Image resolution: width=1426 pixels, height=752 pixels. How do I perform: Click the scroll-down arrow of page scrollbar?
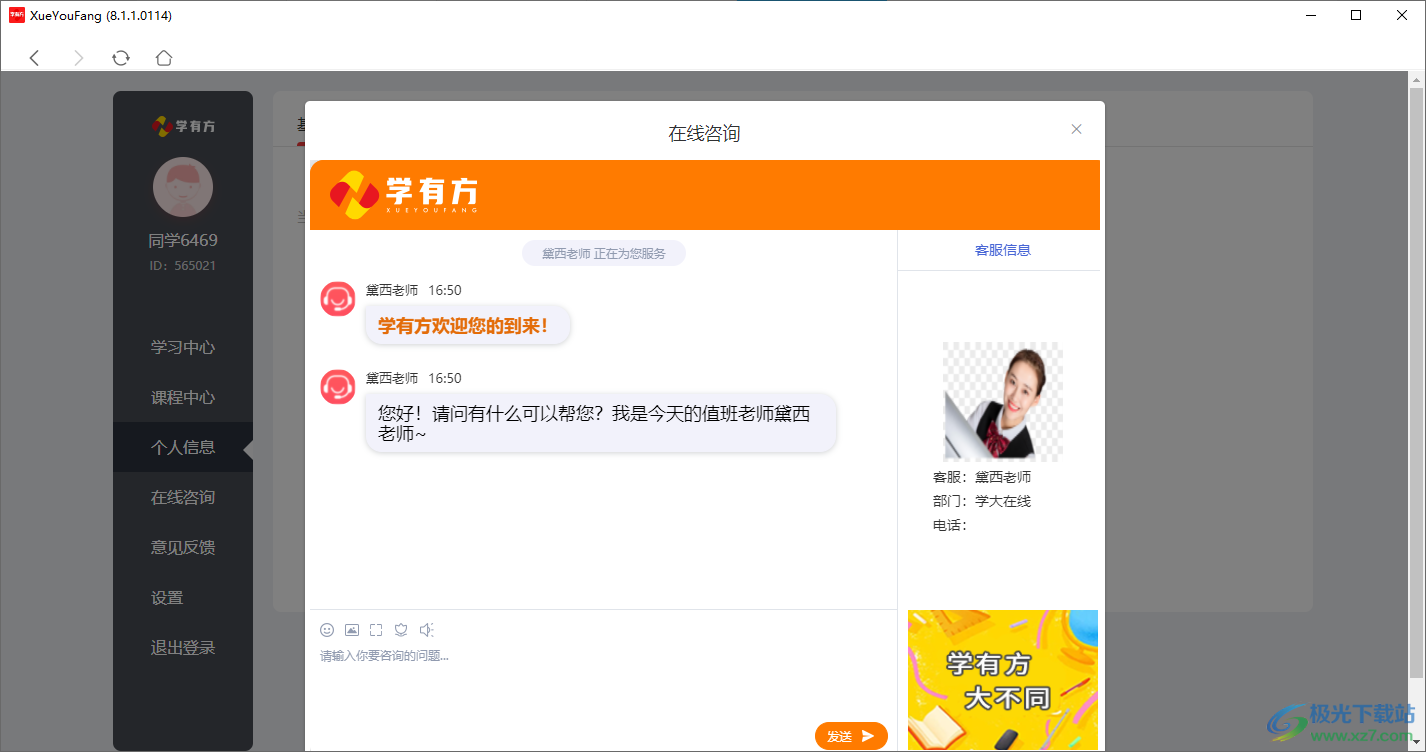point(1416,741)
